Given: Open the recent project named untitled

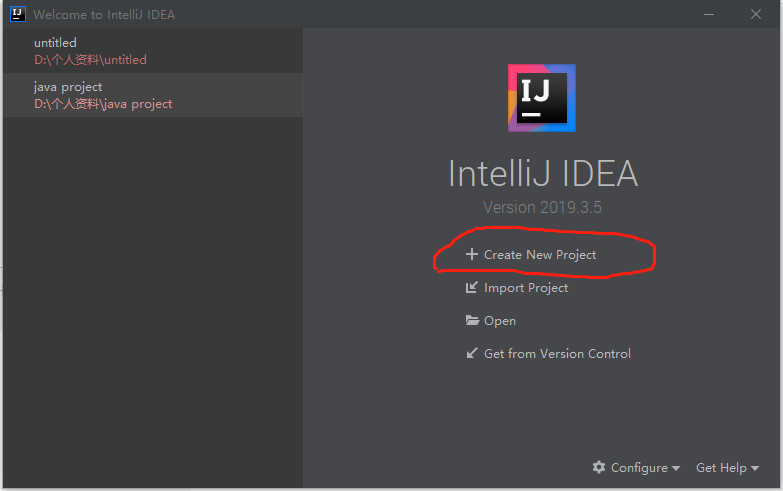Looking at the screenshot, I should click(x=153, y=50).
